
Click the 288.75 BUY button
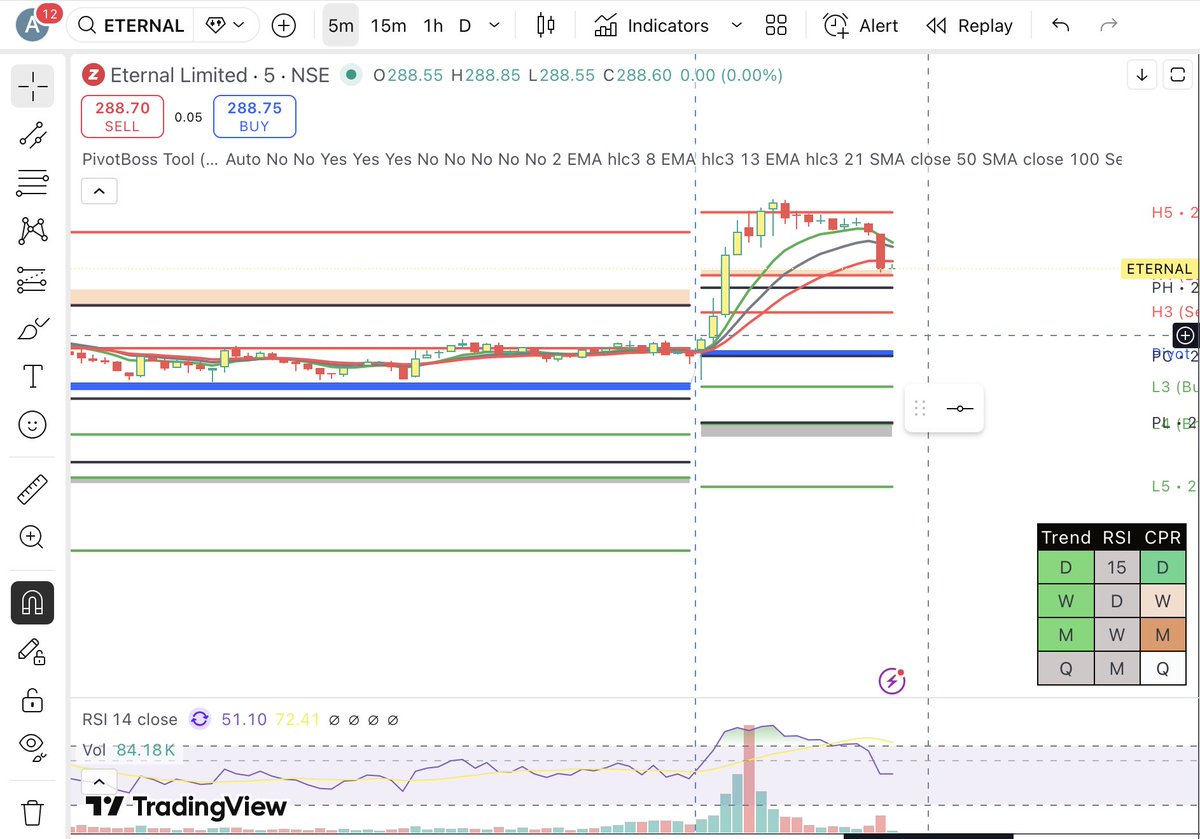[x=254, y=116]
